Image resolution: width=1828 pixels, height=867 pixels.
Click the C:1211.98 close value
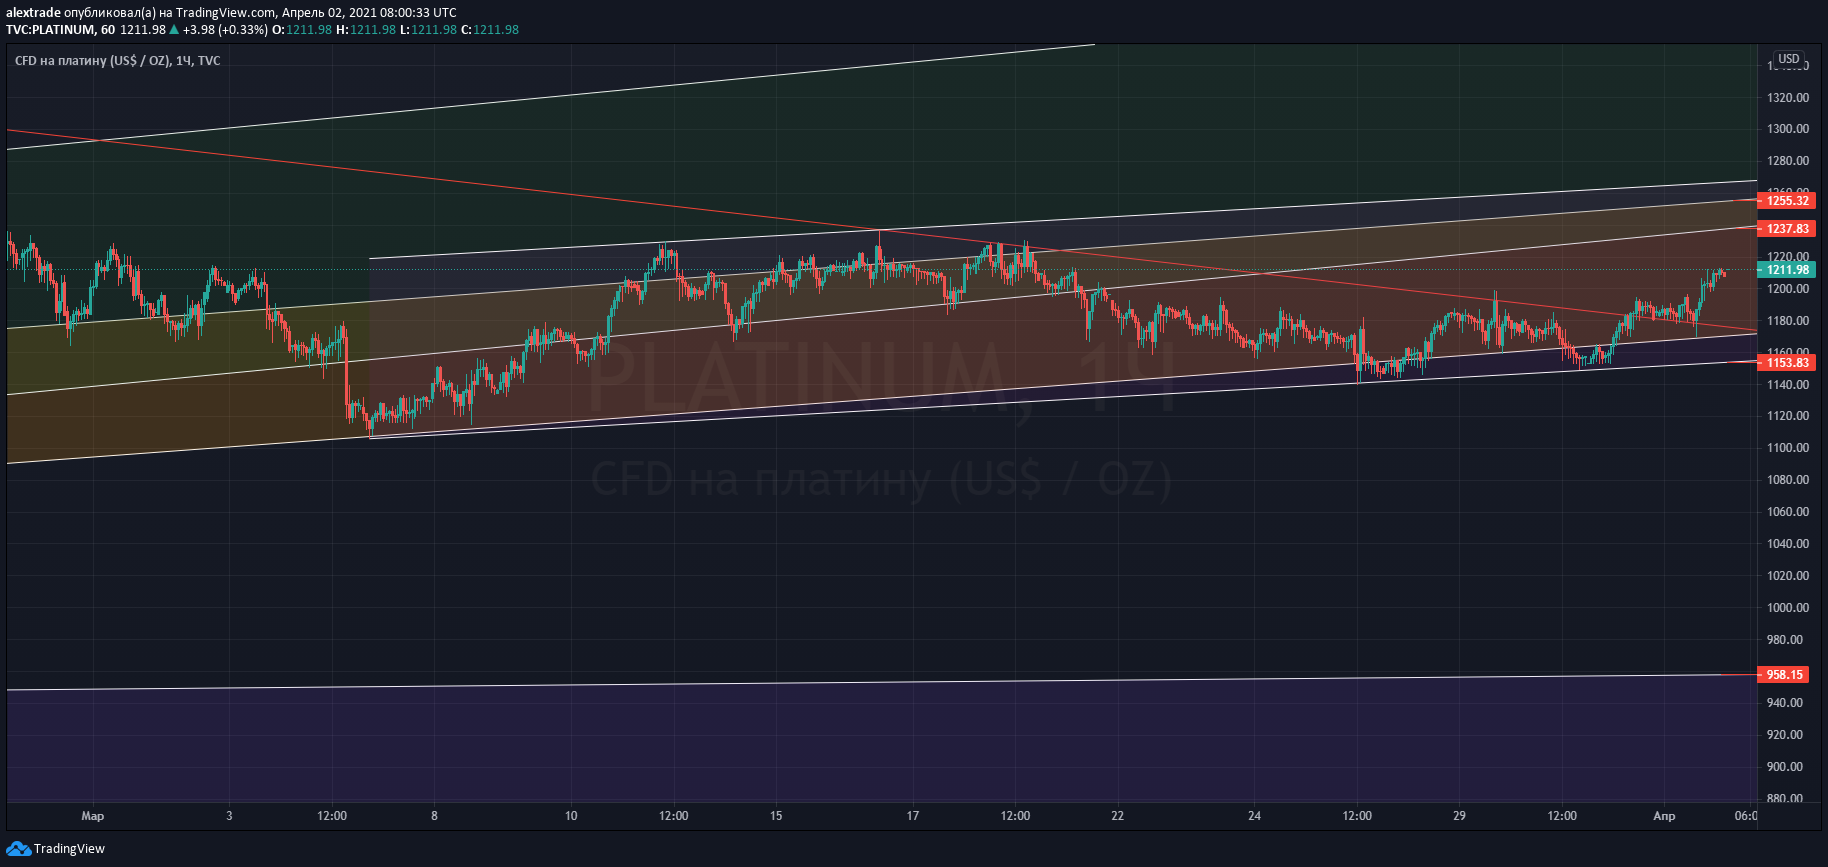click(x=490, y=30)
